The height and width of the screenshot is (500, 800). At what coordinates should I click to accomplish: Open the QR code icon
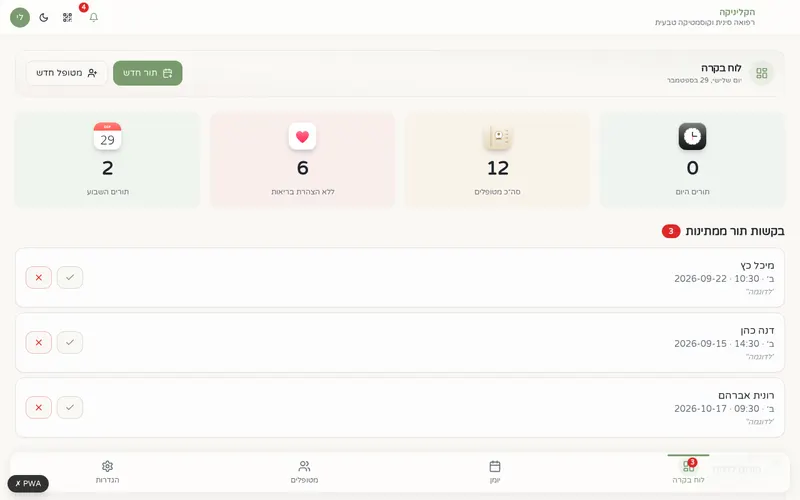67,17
